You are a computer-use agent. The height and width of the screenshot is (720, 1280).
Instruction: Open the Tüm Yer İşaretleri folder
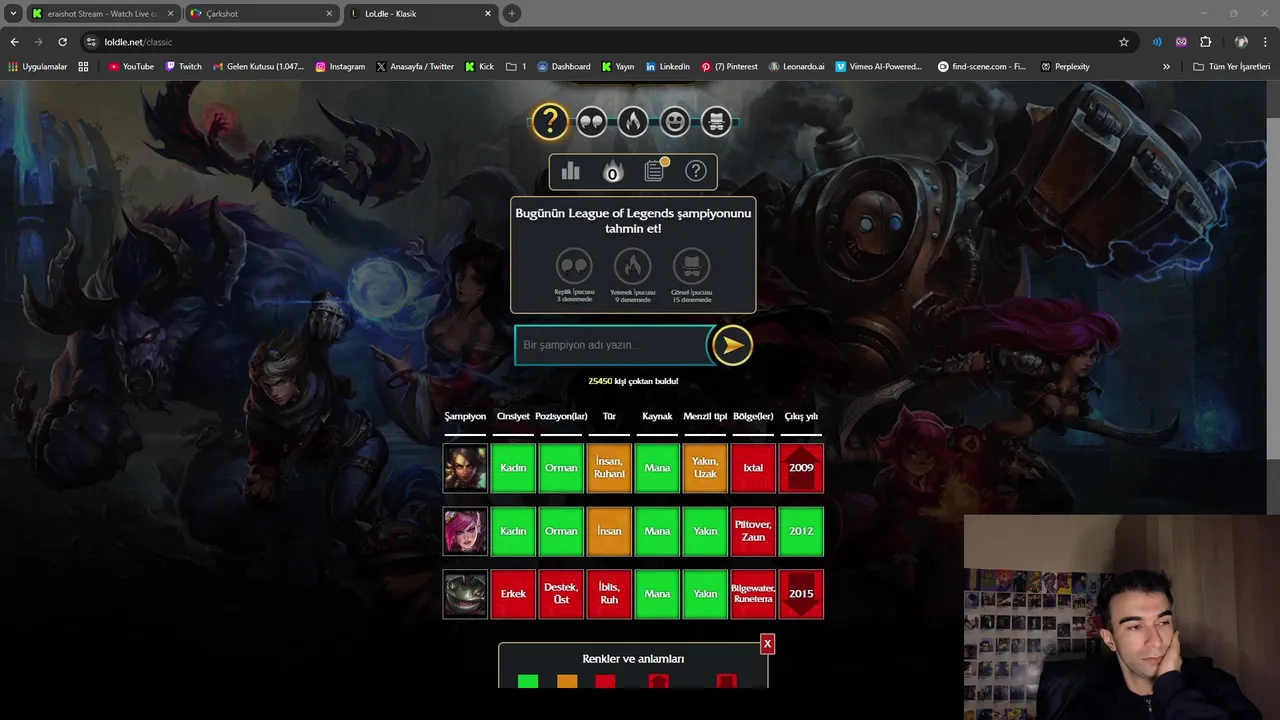click(1231, 67)
